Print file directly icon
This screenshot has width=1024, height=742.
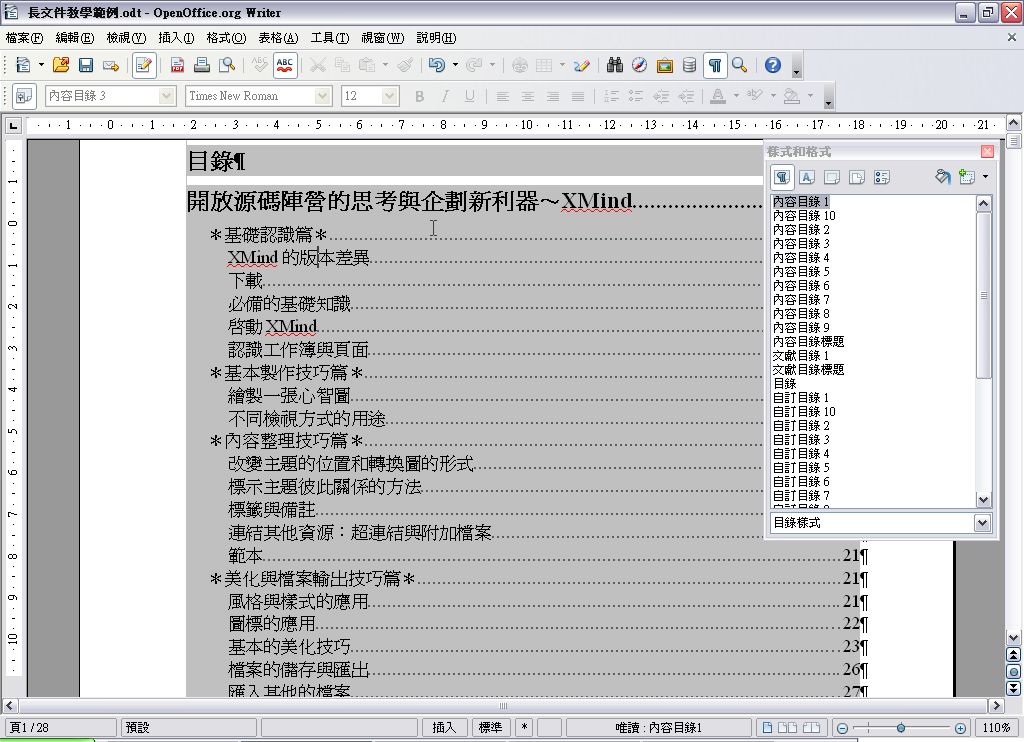point(202,65)
